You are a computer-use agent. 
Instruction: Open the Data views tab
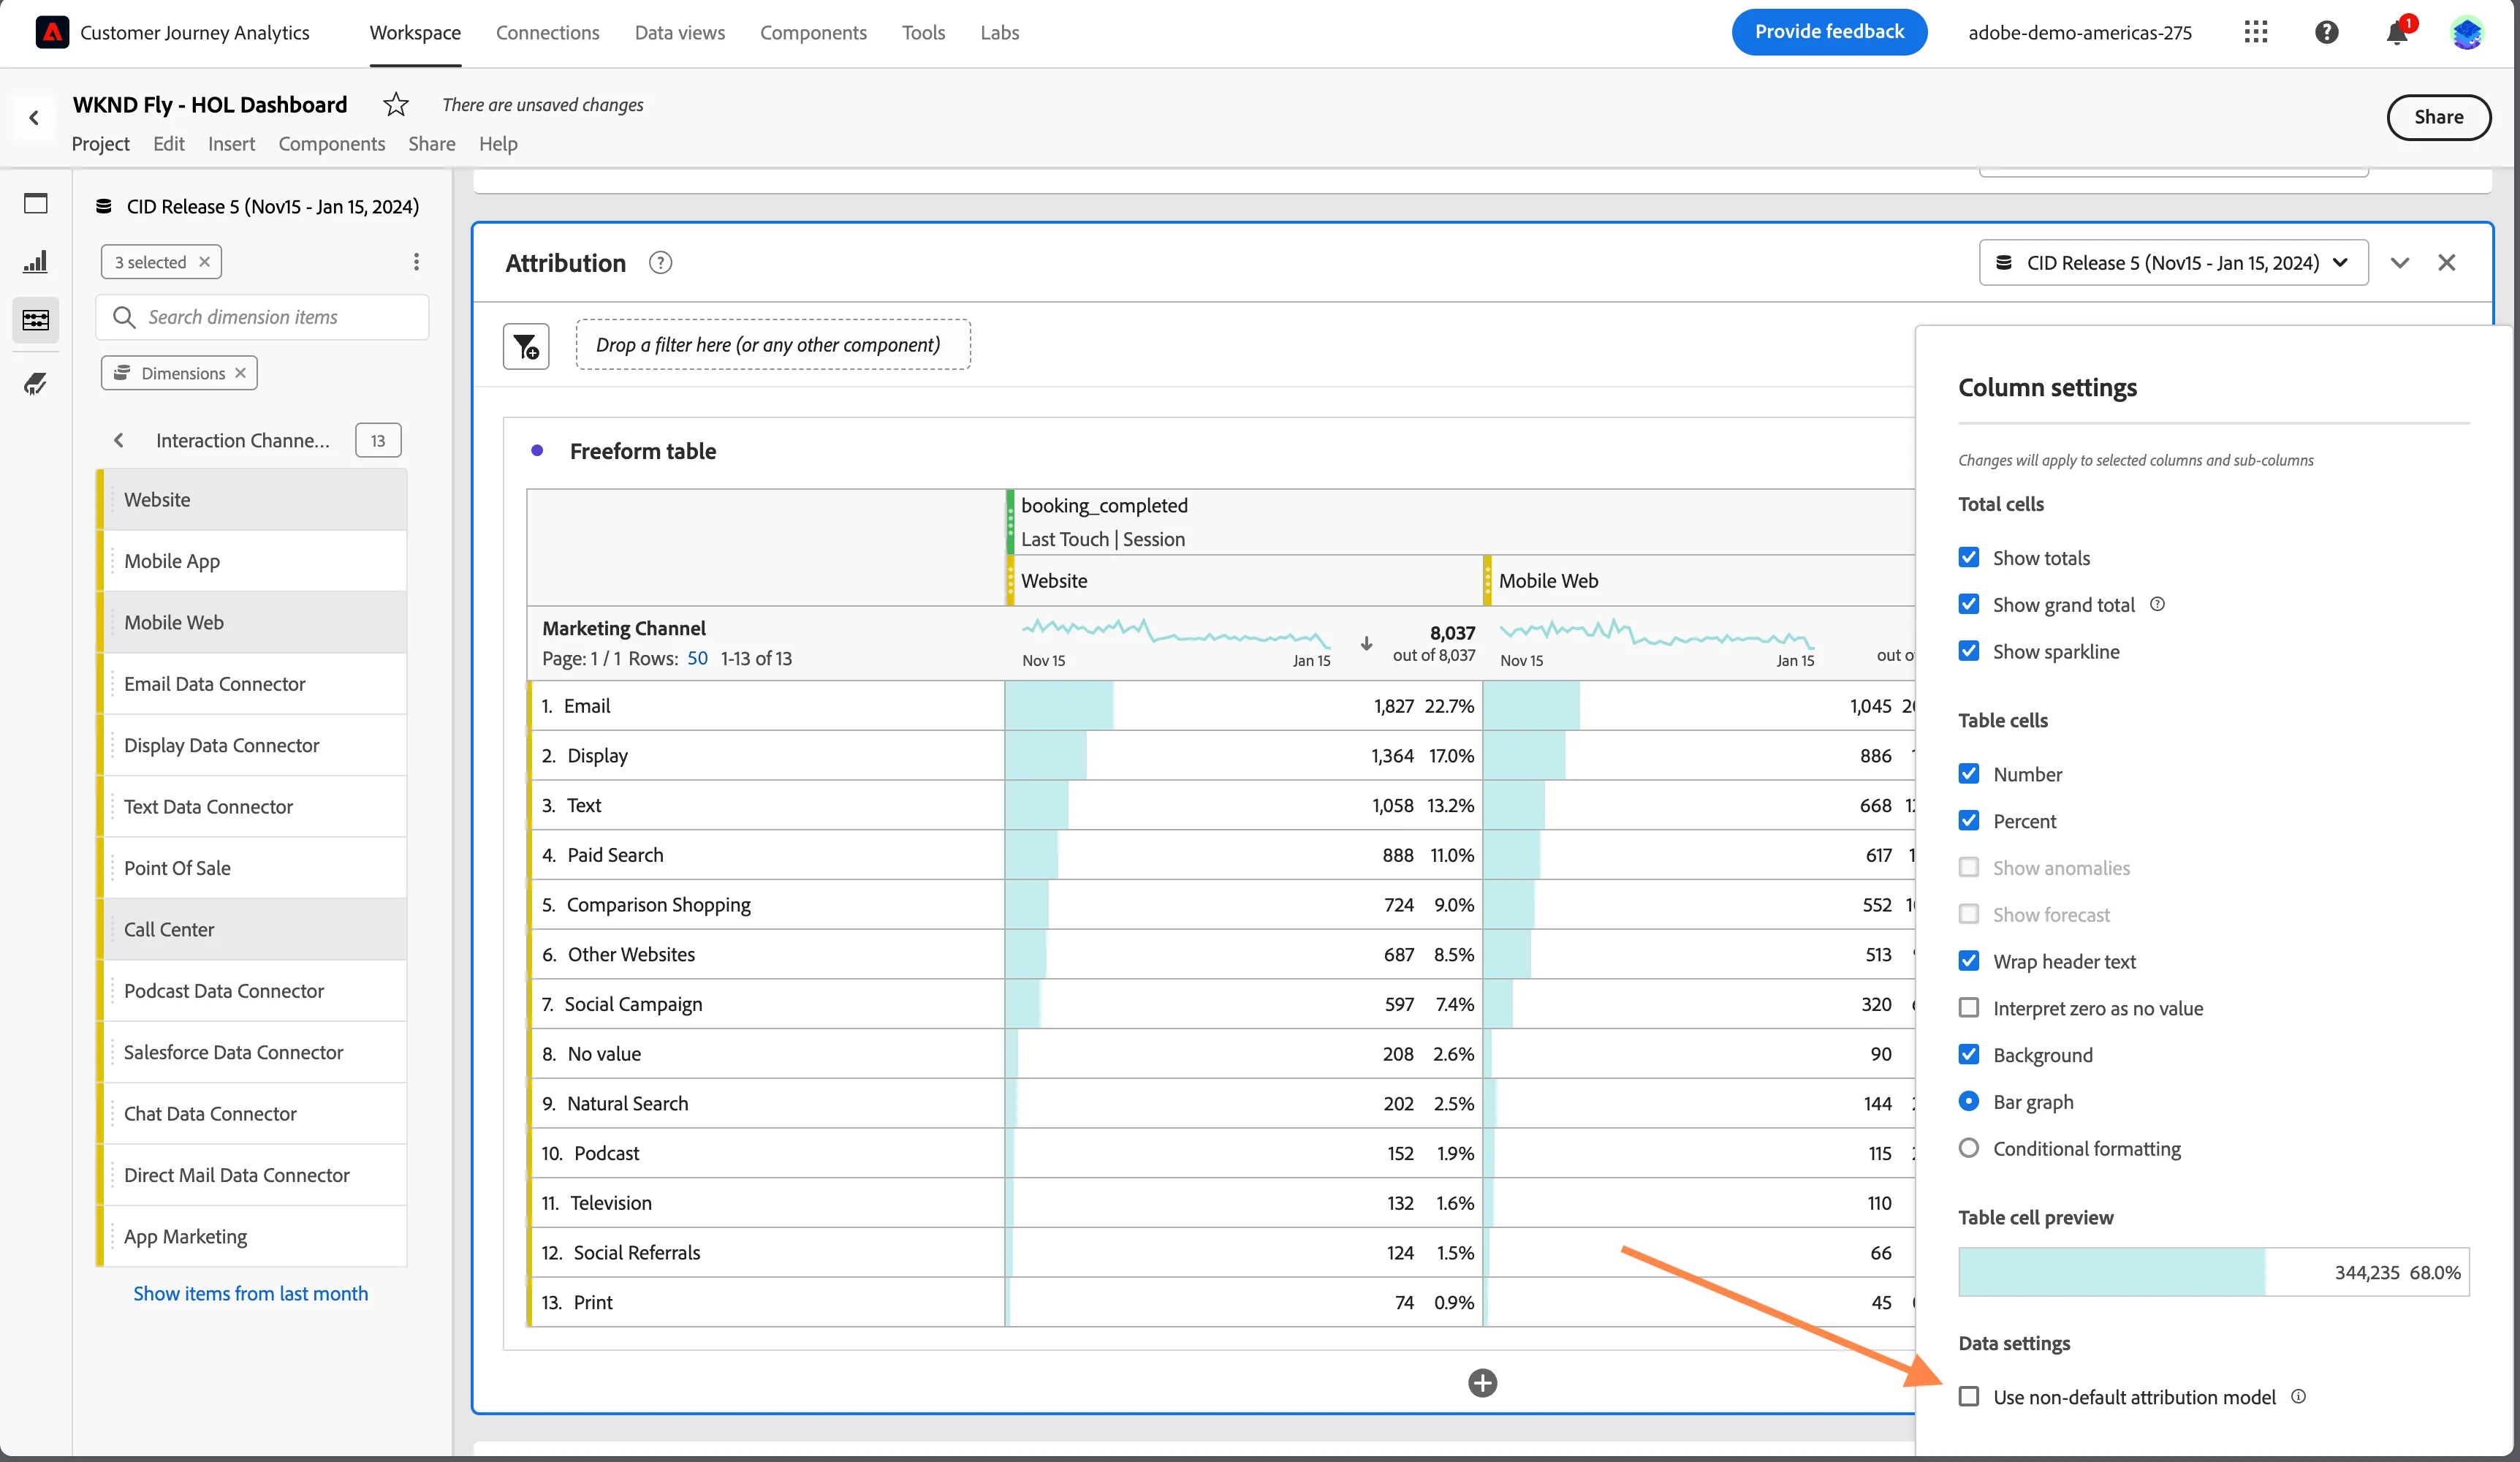point(679,32)
